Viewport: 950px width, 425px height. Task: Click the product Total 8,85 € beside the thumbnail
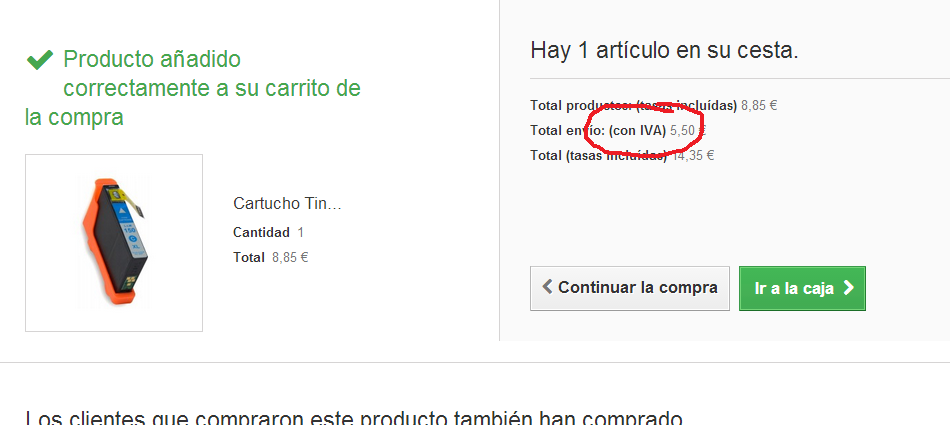point(290,257)
